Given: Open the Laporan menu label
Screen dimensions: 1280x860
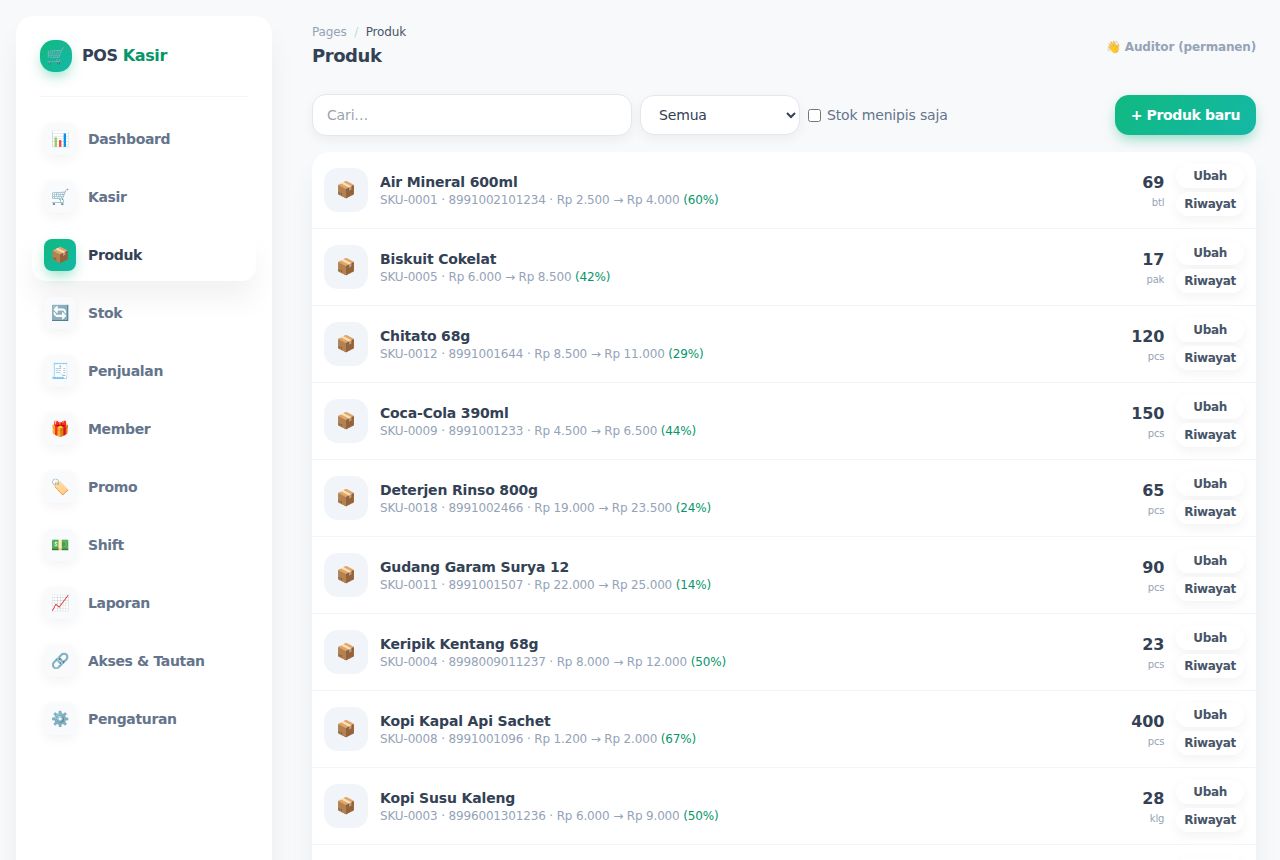Looking at the screenshot, I should pyautogui.click(x=119, y=603).
